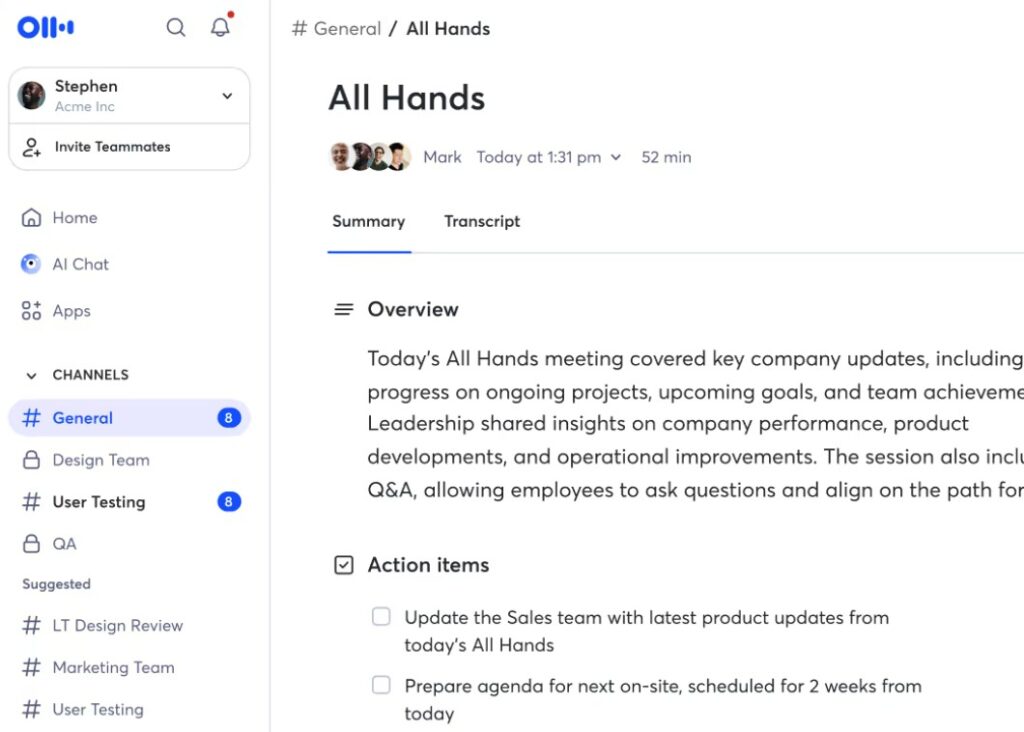The width and height of the screenshot is (1024, 732).
Task: Open suggested LT Design Review channel
Action: [x=117, y=626]
